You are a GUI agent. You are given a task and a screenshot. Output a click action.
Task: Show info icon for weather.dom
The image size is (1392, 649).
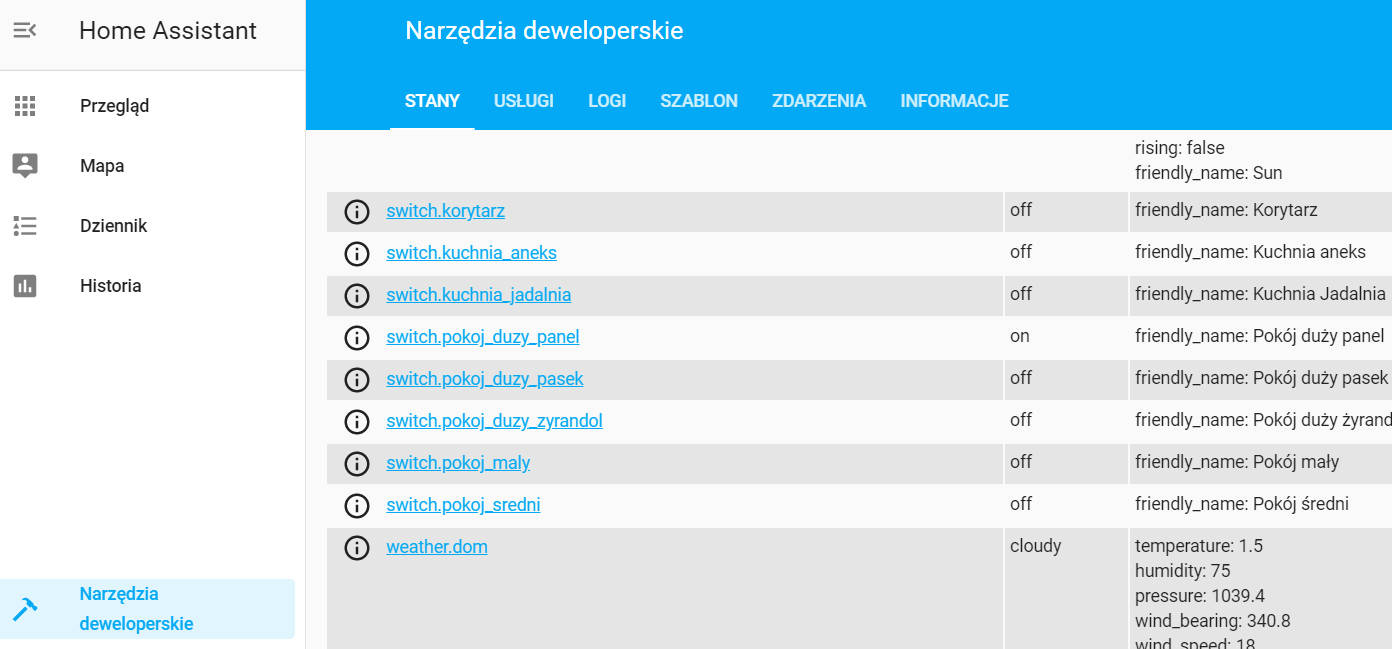pos(357,548)
